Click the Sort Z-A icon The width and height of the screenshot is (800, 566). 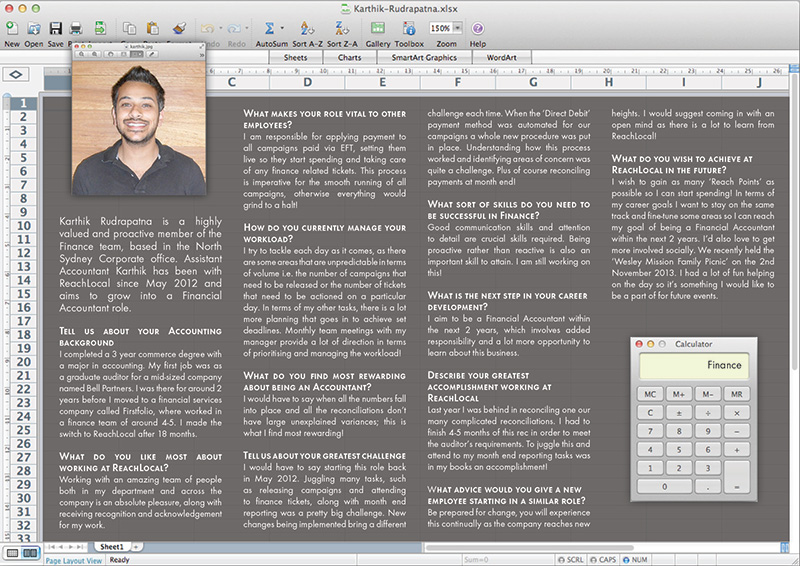342,28
